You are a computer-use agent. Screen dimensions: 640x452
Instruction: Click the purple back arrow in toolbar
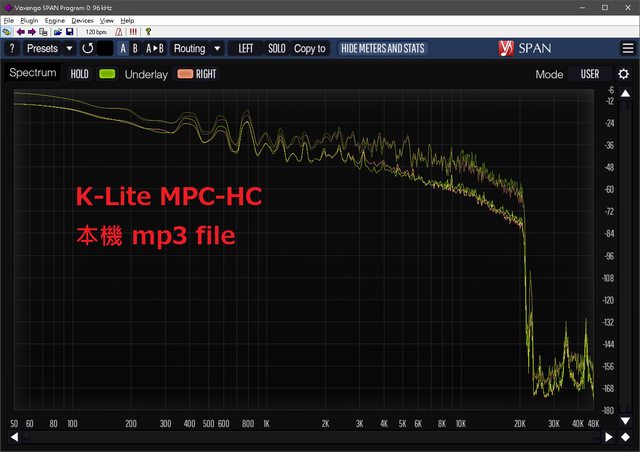click(x=20, y=32)
